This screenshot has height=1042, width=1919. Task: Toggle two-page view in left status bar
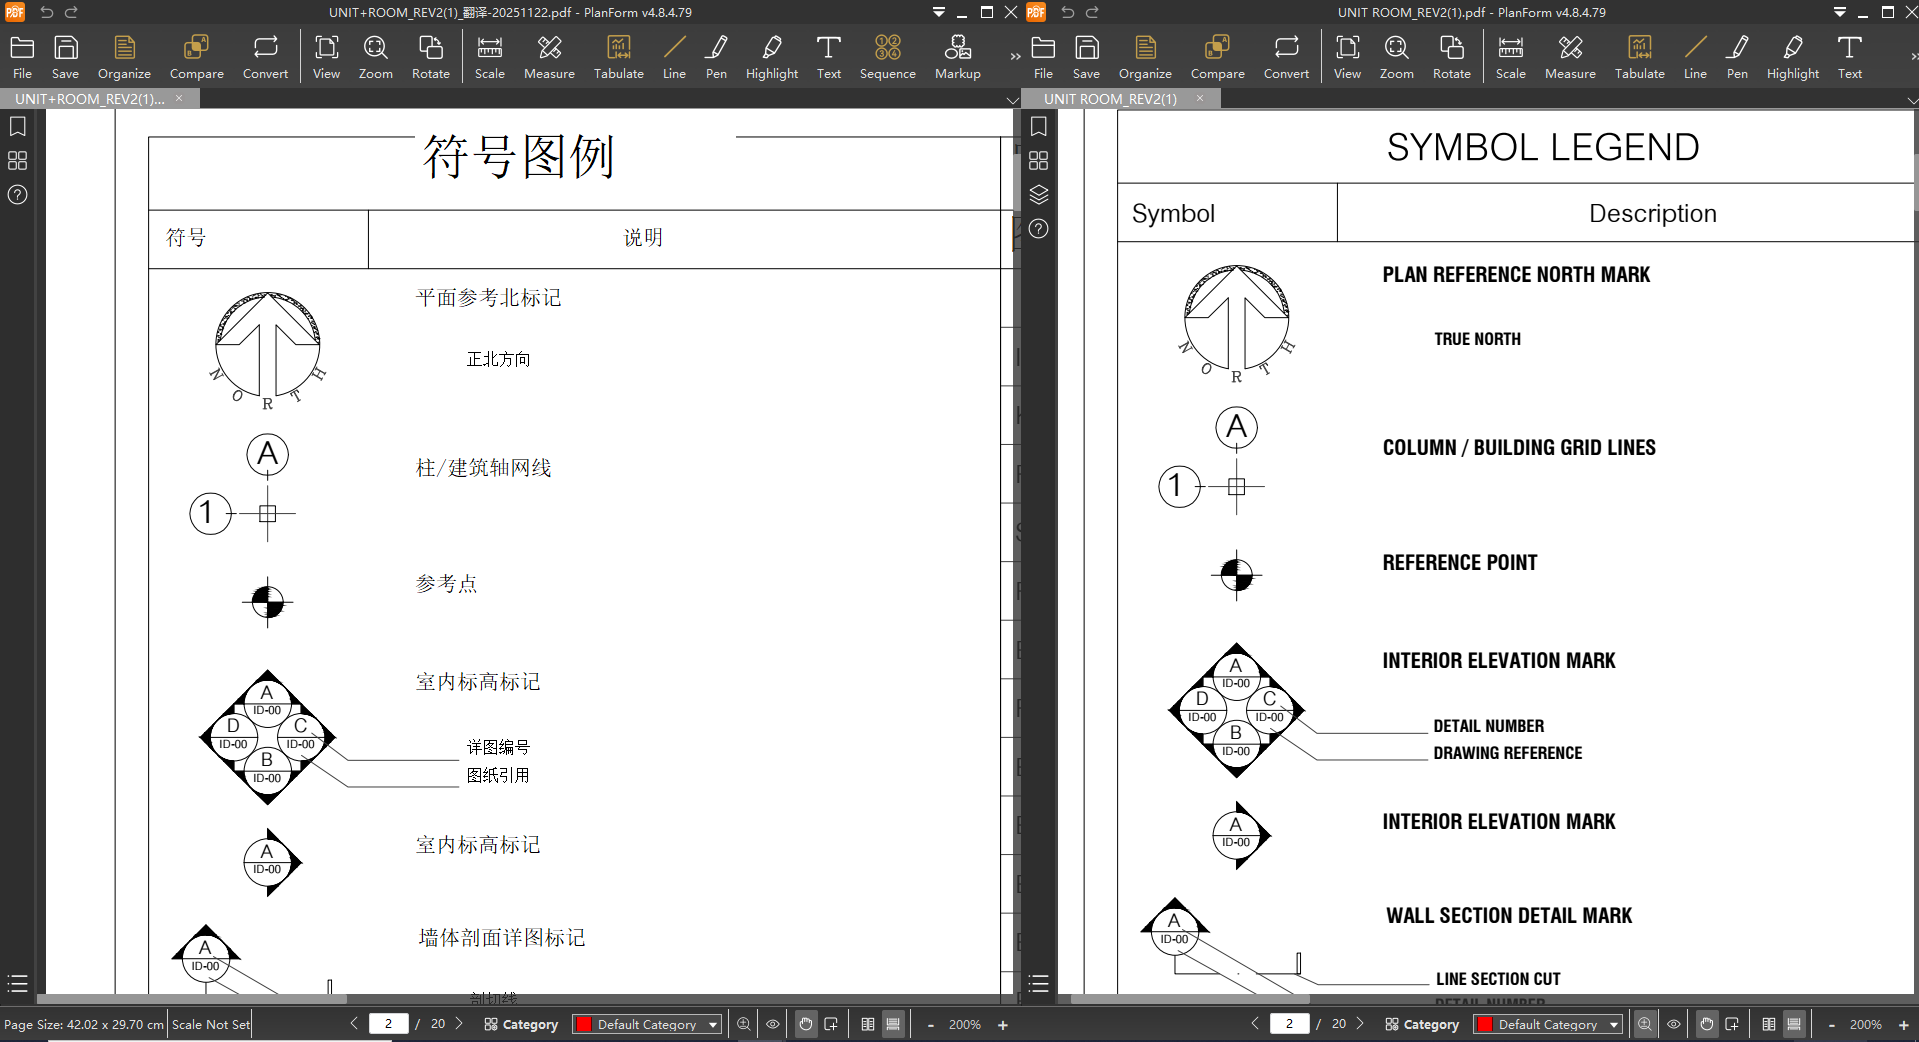click(x=868, y=1024)
